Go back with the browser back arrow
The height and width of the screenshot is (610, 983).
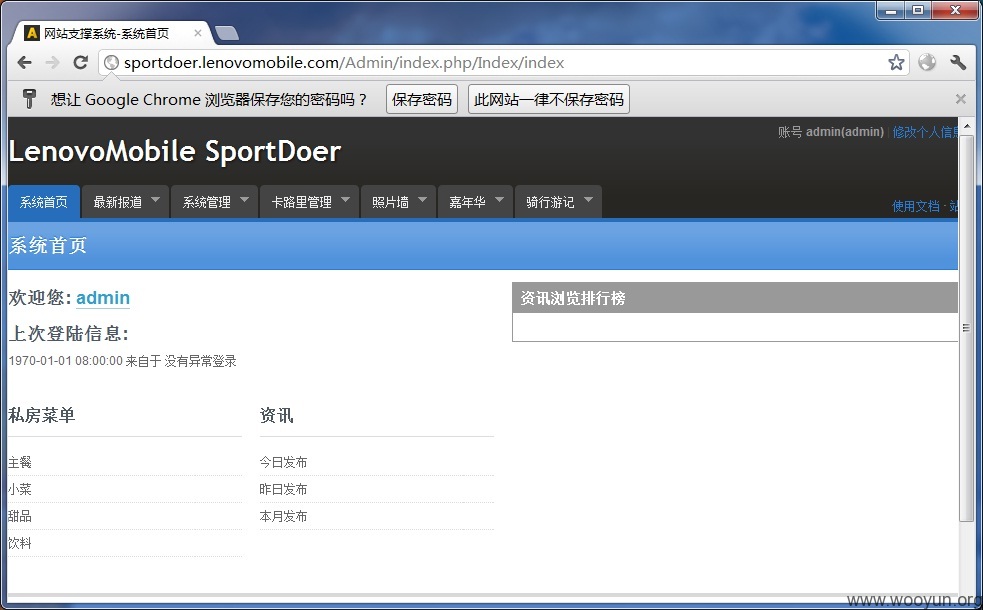[24, 62]
